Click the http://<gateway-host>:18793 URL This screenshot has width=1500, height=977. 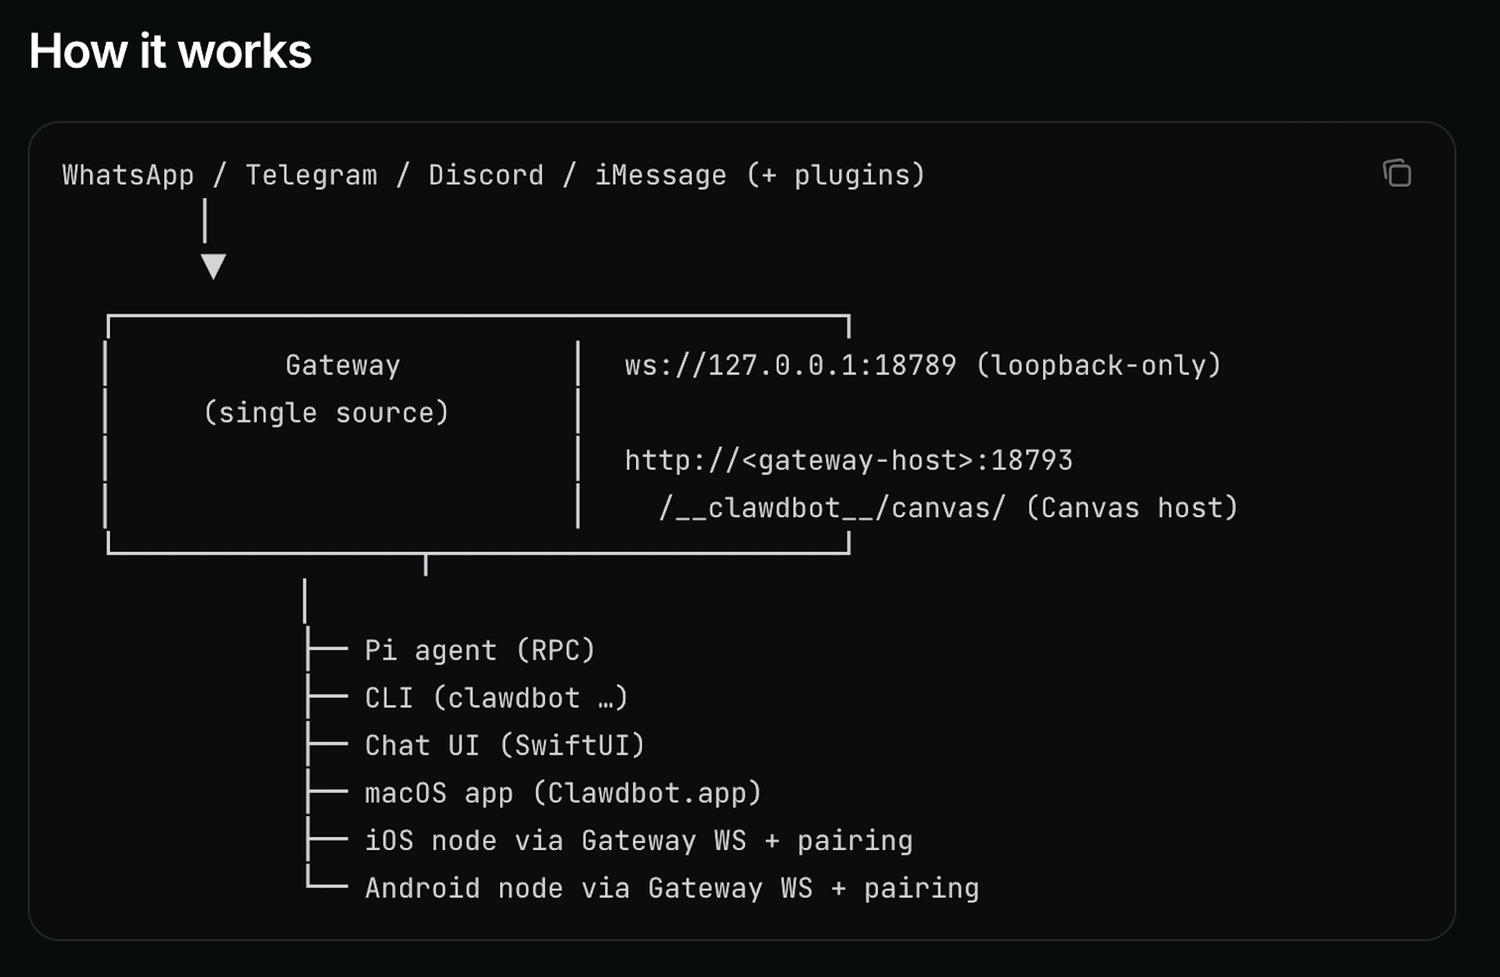848,460
